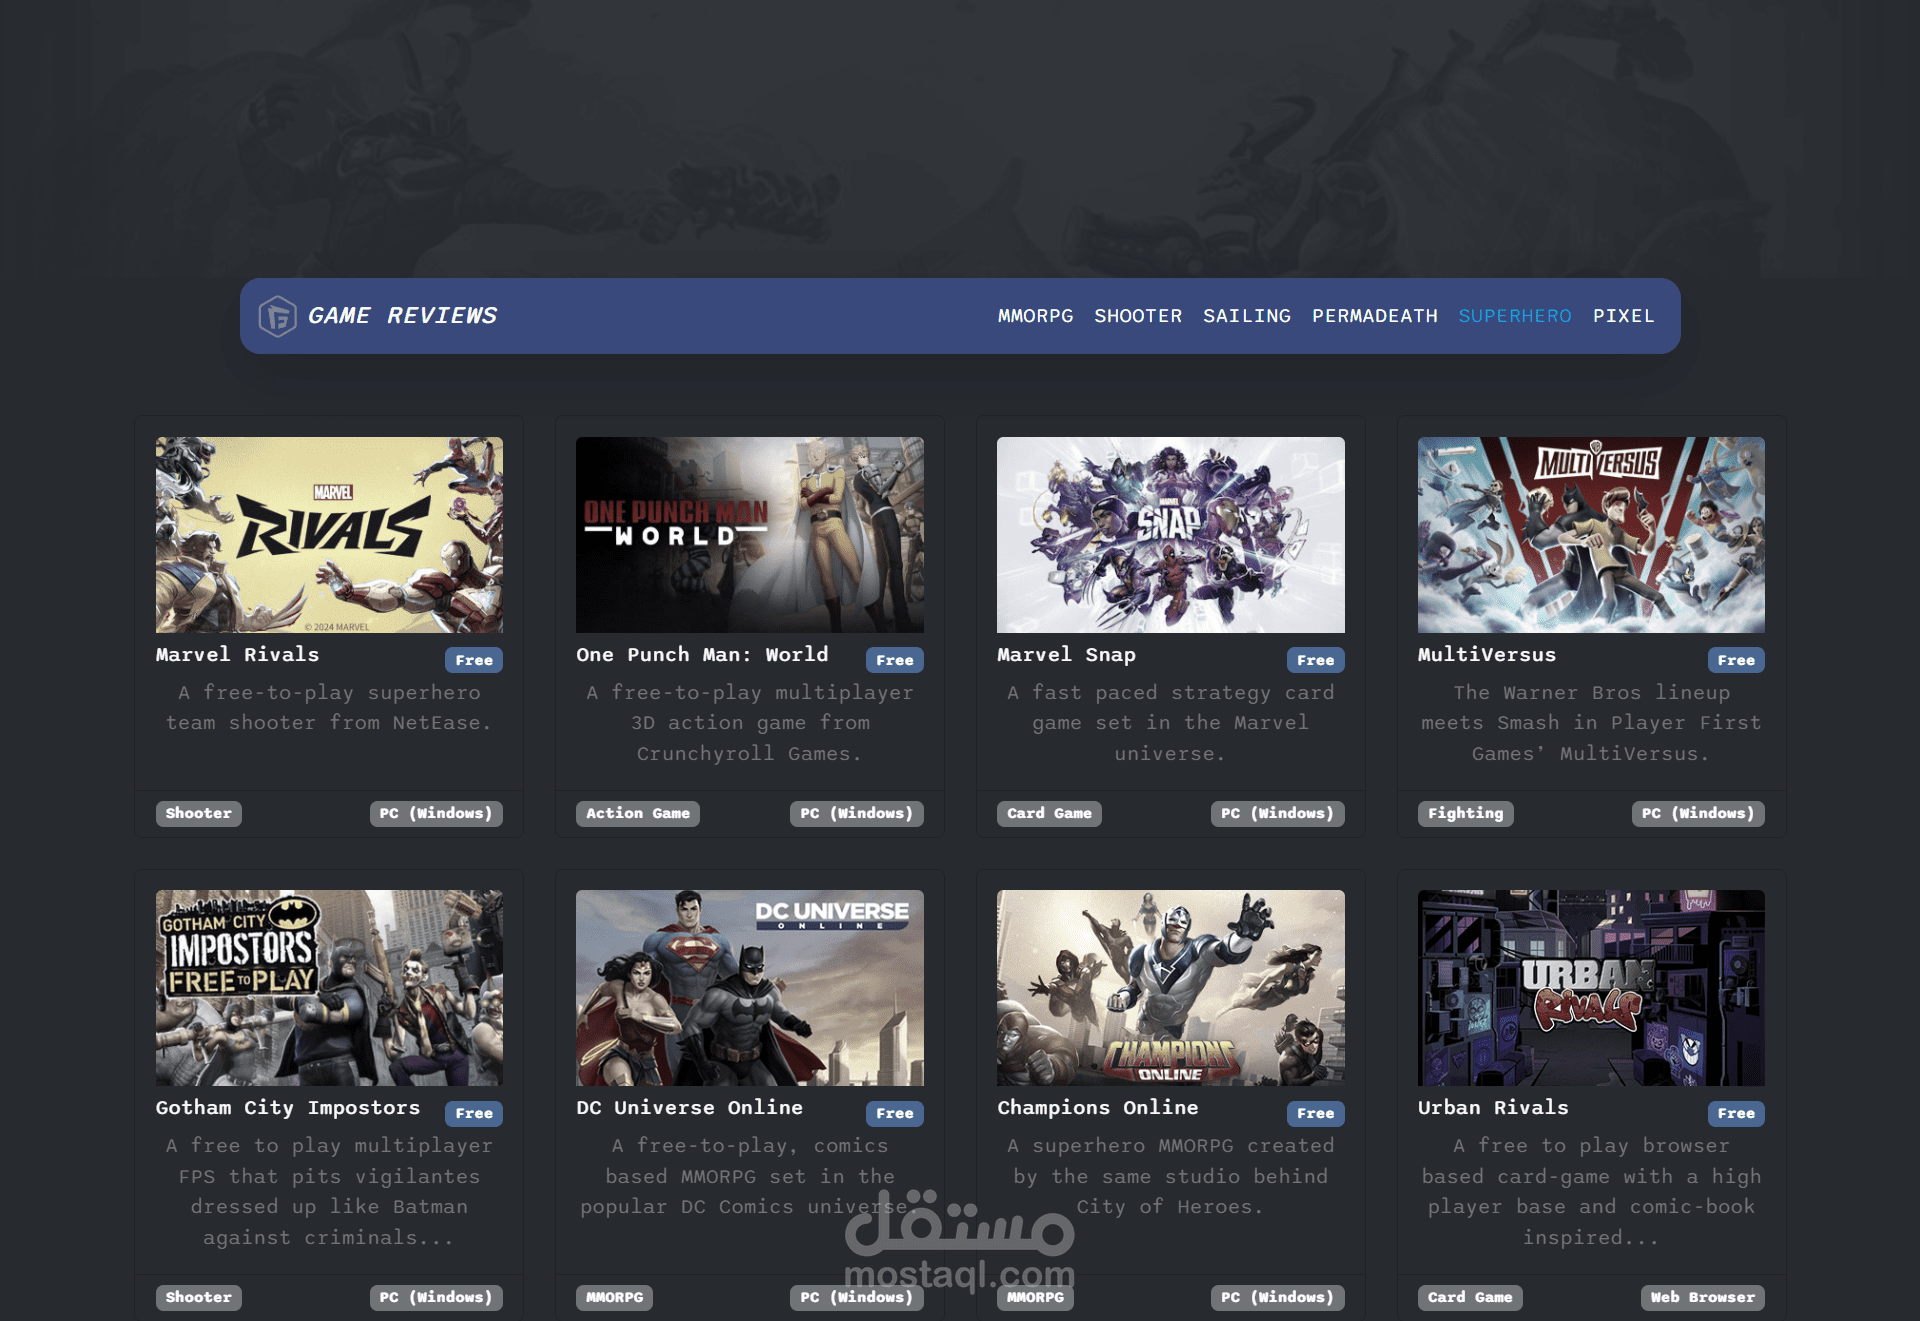Image resolution: width=1920 pixels, height=1321 pixels.
Task: Click MMORPG tag on Champions Online
Action: [x=1036, y=1298]
